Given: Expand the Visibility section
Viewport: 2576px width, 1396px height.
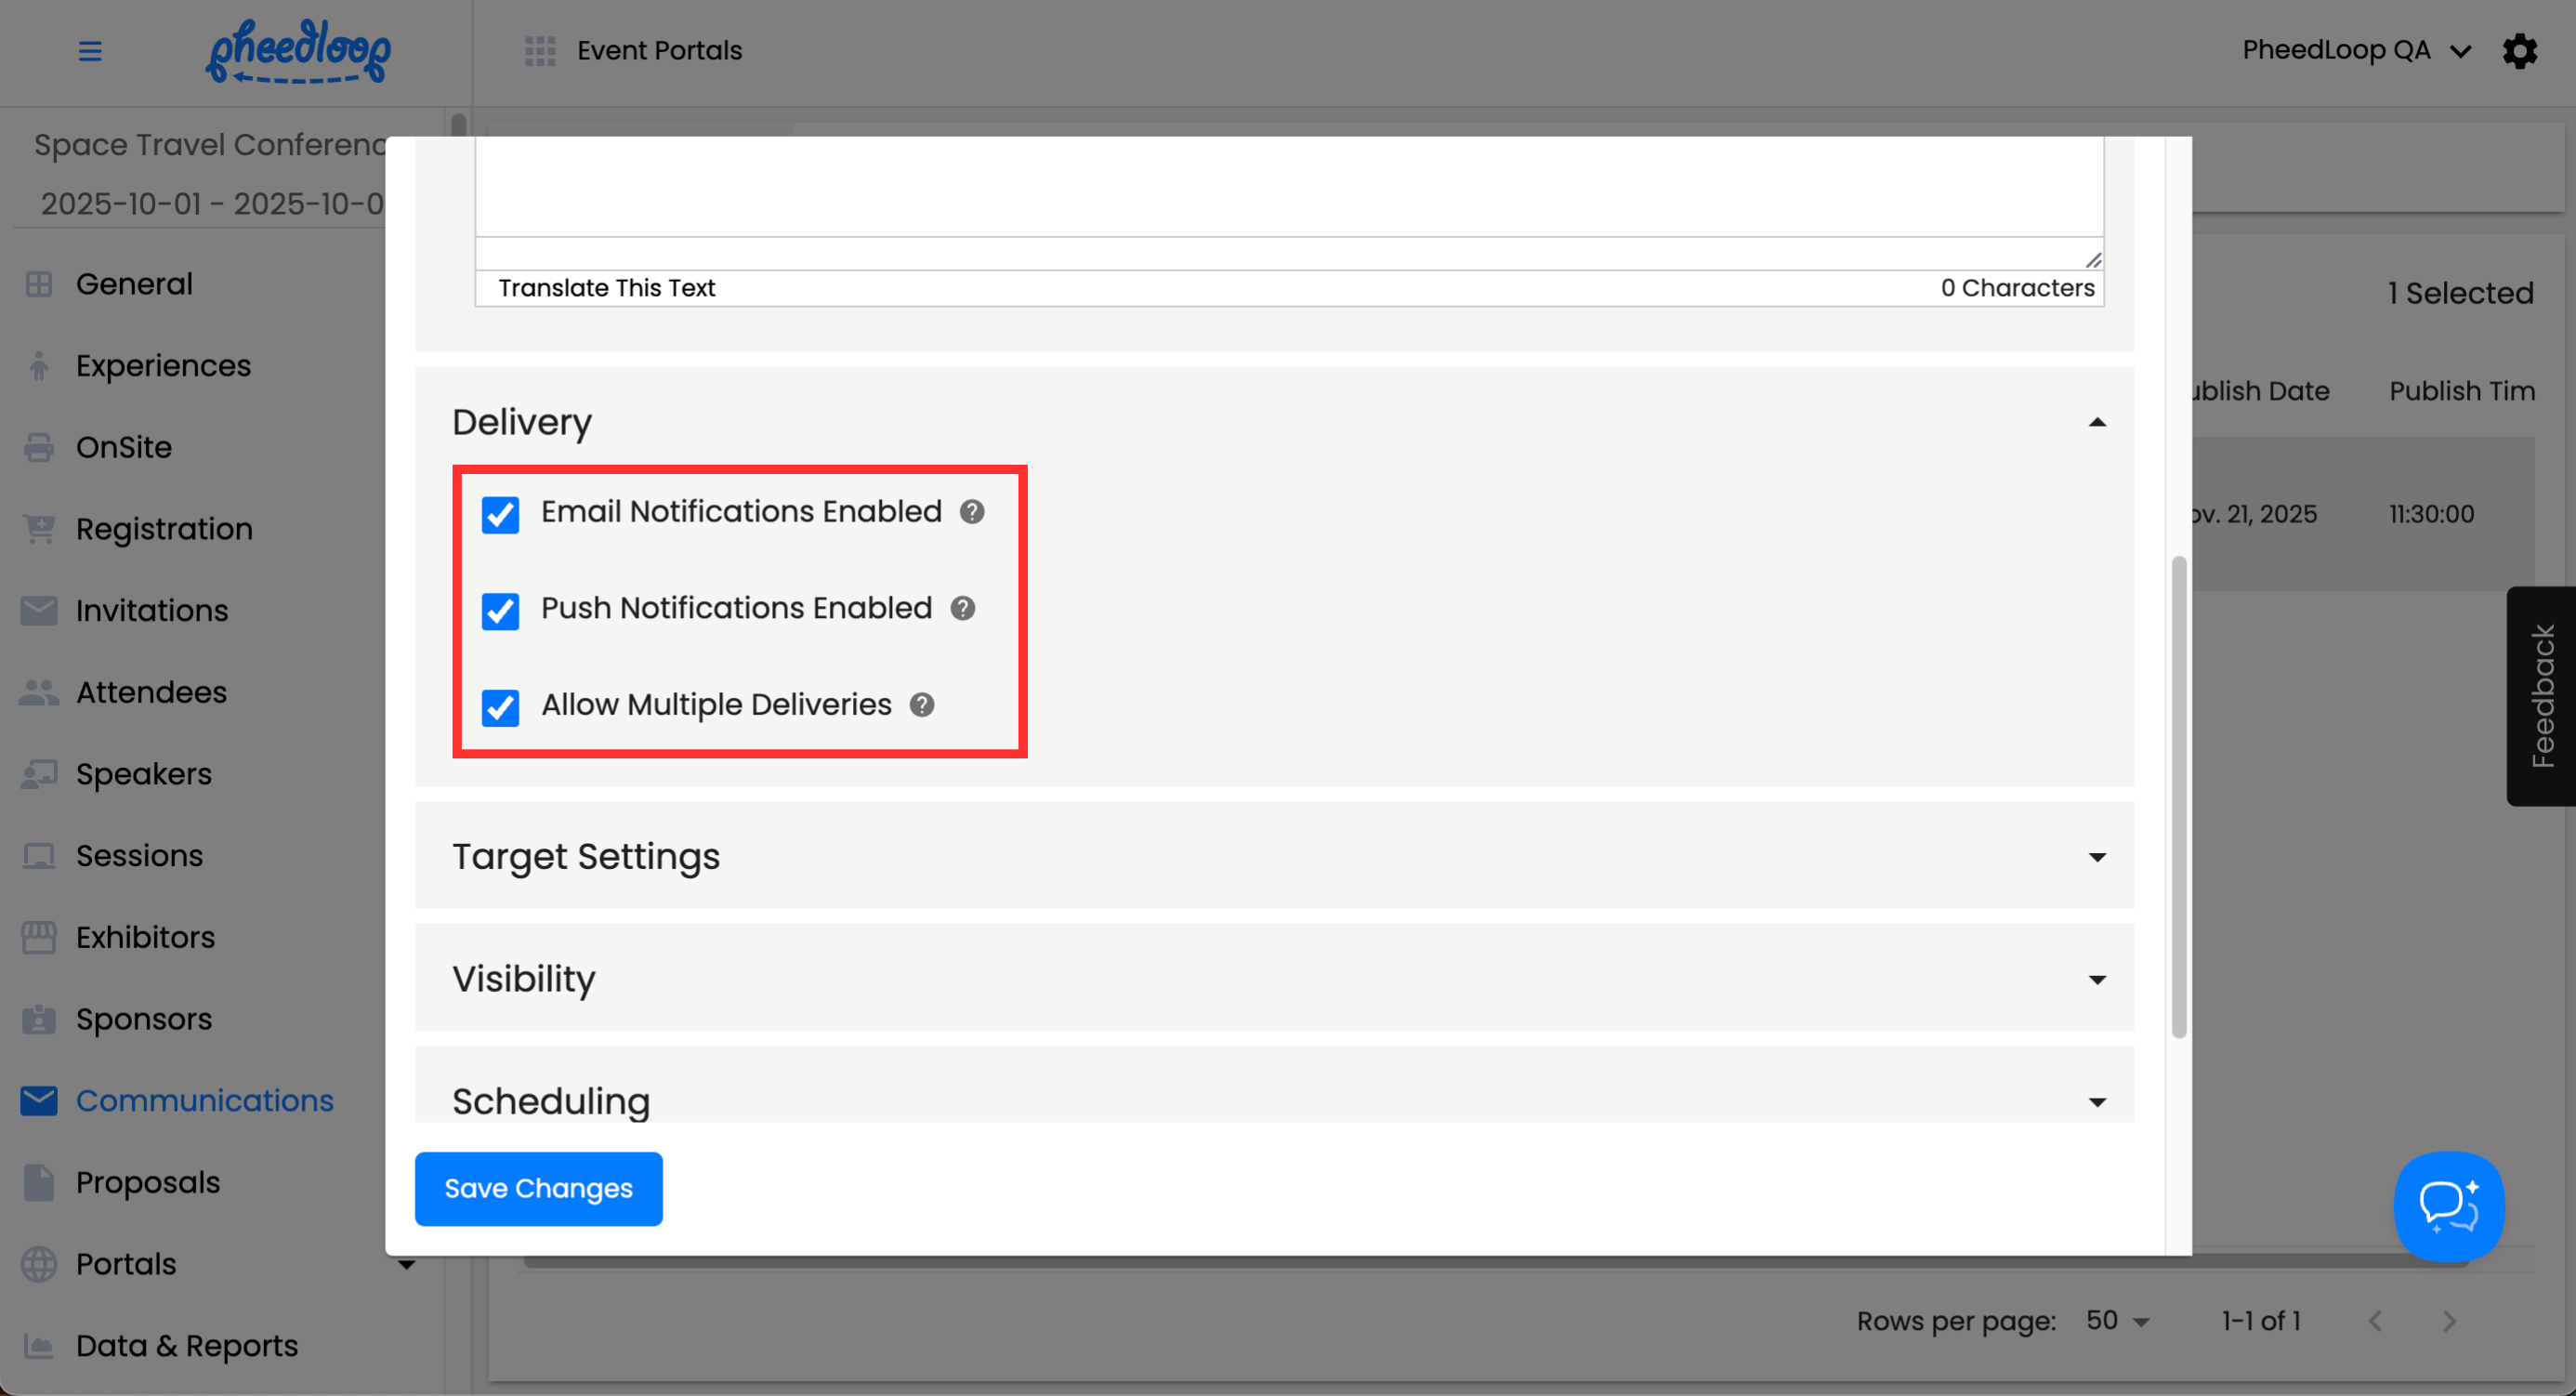Looking at the screenshot, I should [x=2097, y=979].
